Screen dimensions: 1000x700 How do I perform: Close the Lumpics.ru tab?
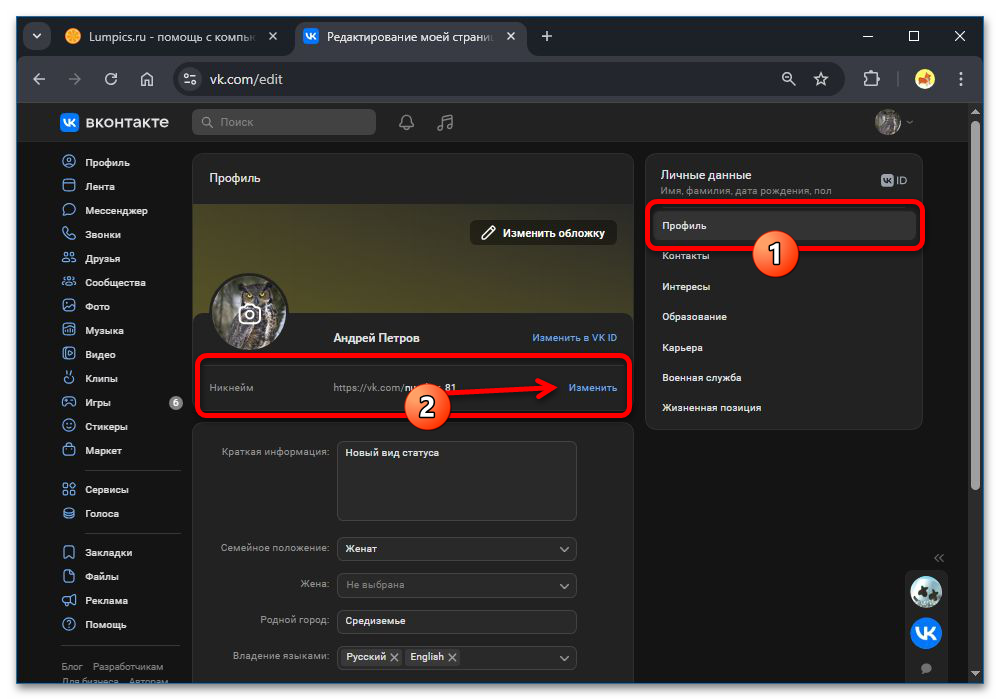pyautogui.click(x=273, y=36)
